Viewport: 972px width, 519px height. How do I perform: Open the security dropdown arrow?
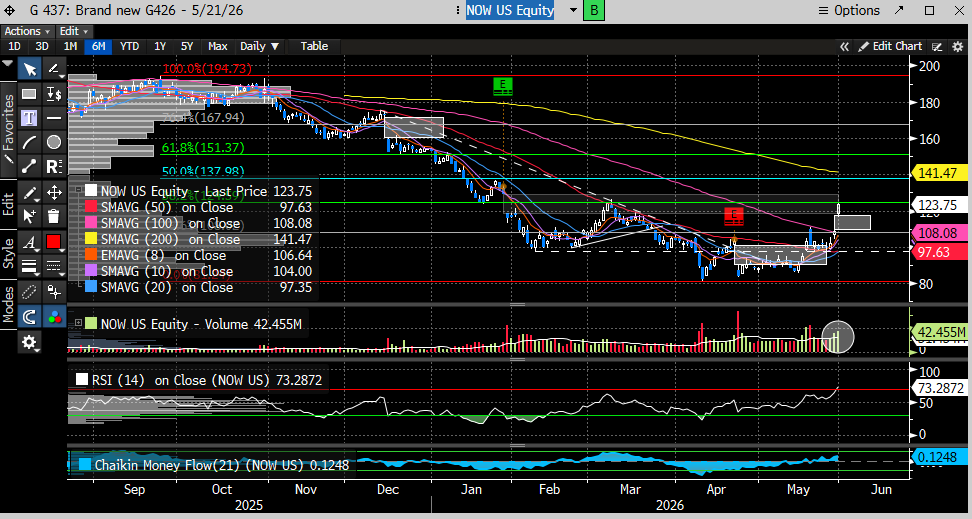point(573,11)
